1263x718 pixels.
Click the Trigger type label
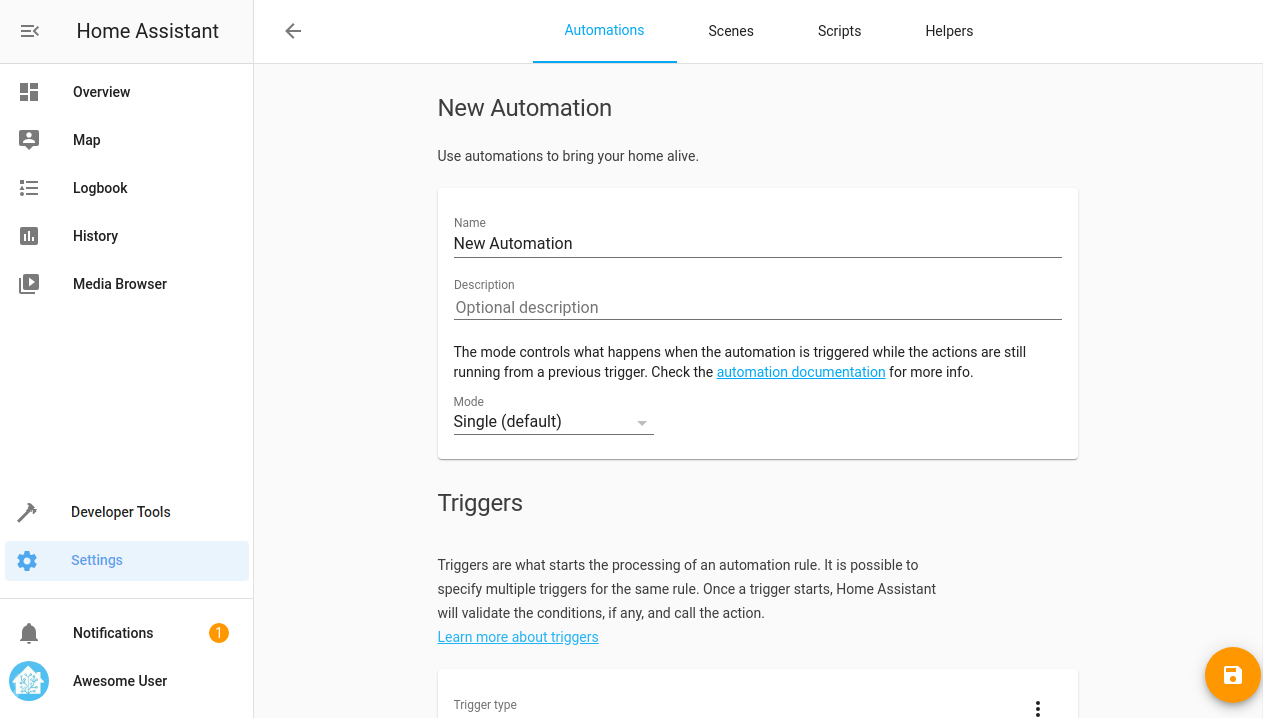tap(485, 705)
